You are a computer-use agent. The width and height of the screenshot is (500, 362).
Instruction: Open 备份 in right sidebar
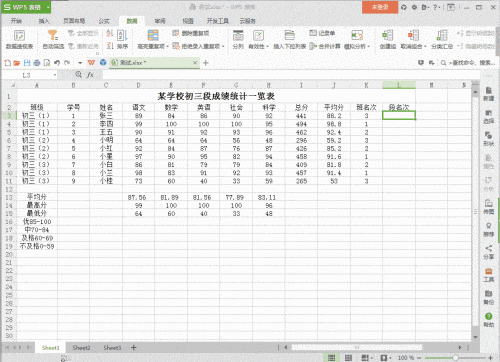click(x=489, y=297)
